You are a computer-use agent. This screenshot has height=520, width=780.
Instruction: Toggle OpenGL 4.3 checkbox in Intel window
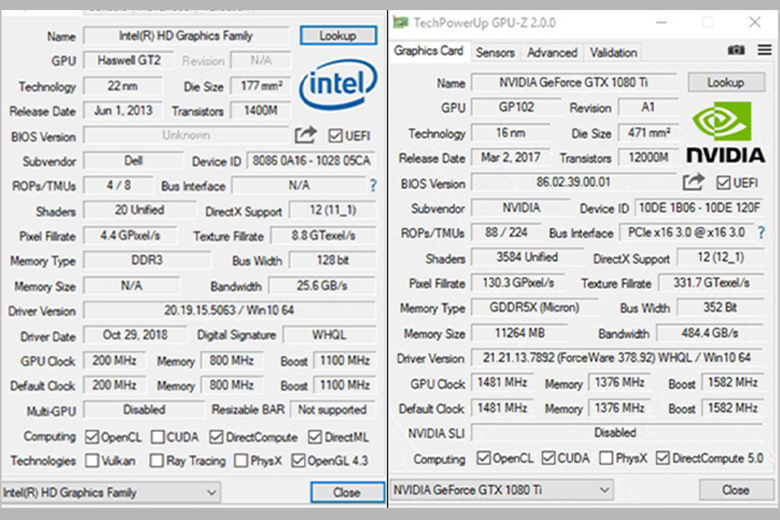[298, 460]
